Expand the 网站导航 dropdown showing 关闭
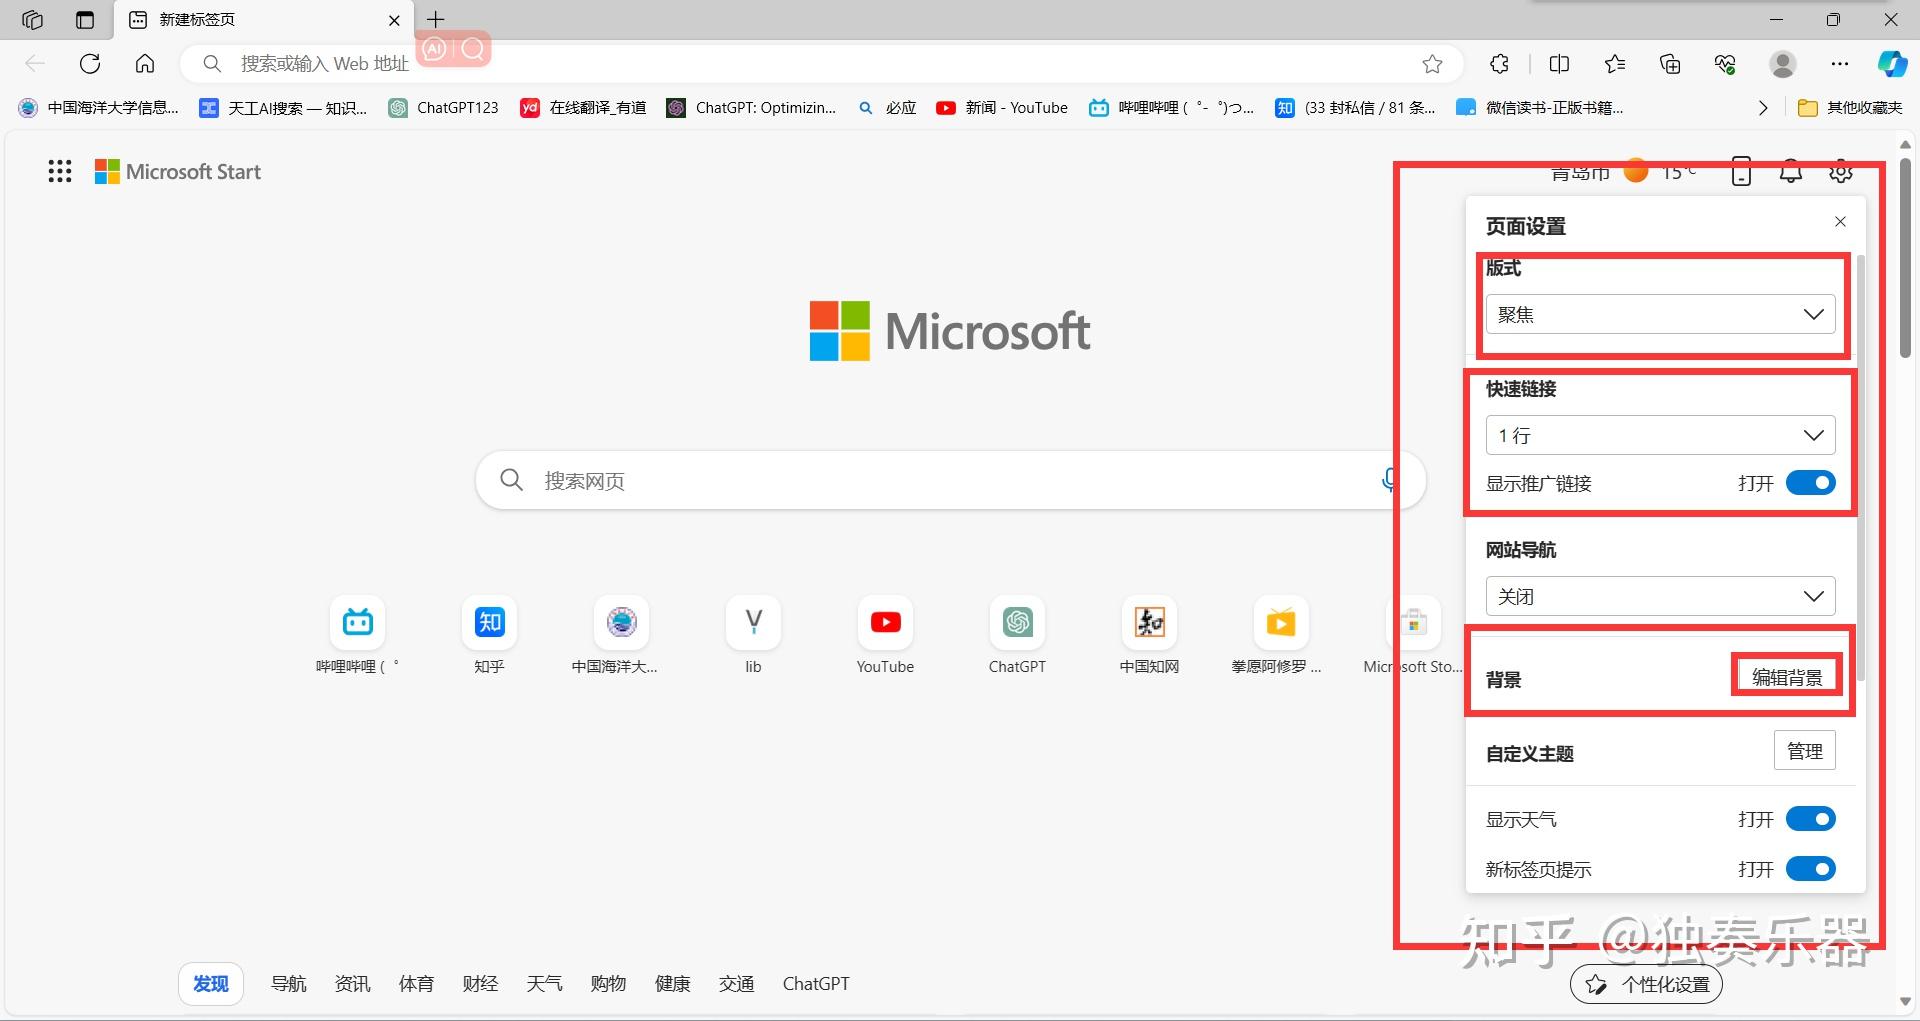Viewport: 1920px width, 1021px height. pyautogui.click(x=1660, y=596)
